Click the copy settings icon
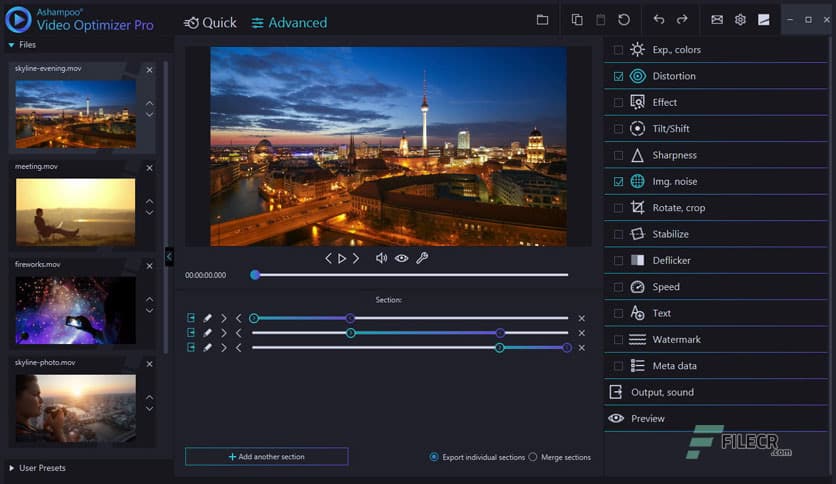Screen dimensions: 836x484 pyautogui.click(x=577, y=20)
